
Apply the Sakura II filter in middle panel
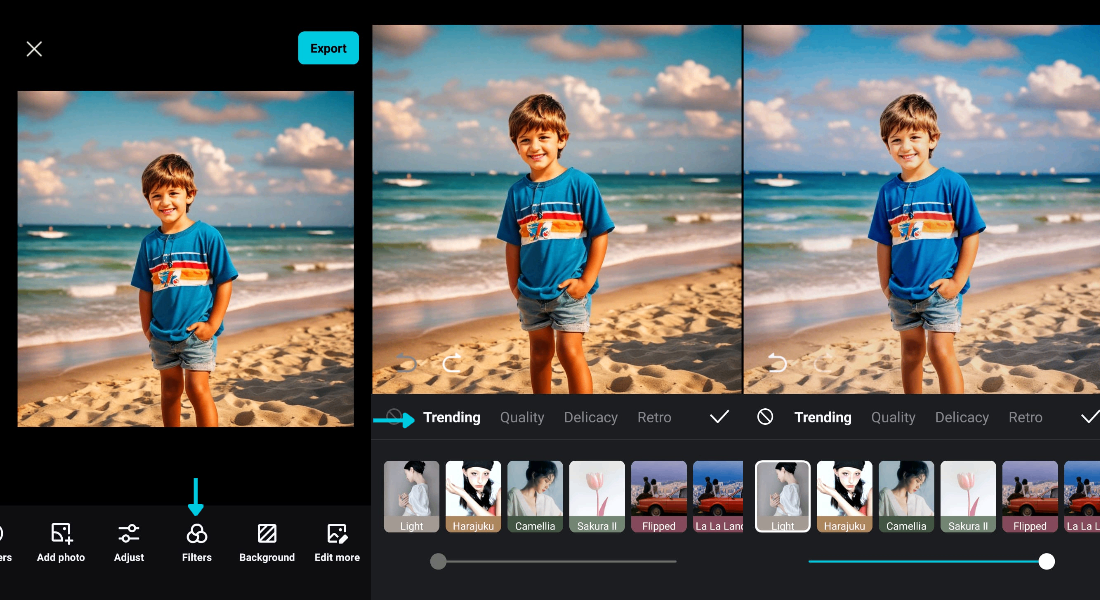[x=597, y=496]
